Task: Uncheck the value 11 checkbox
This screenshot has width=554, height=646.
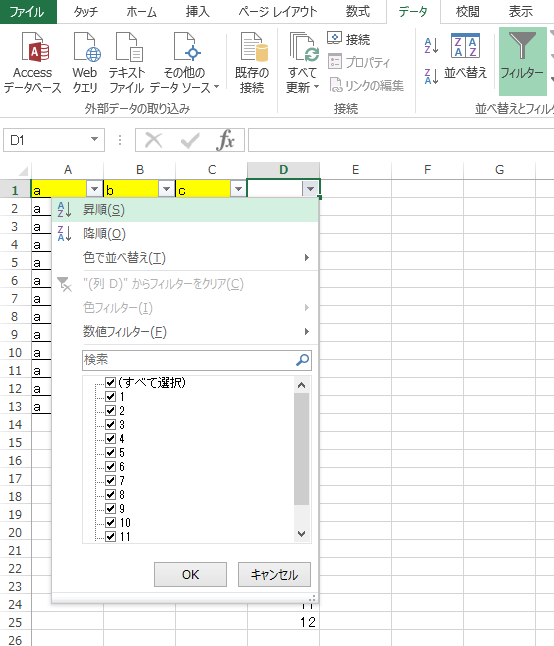Action: point(110,536)
